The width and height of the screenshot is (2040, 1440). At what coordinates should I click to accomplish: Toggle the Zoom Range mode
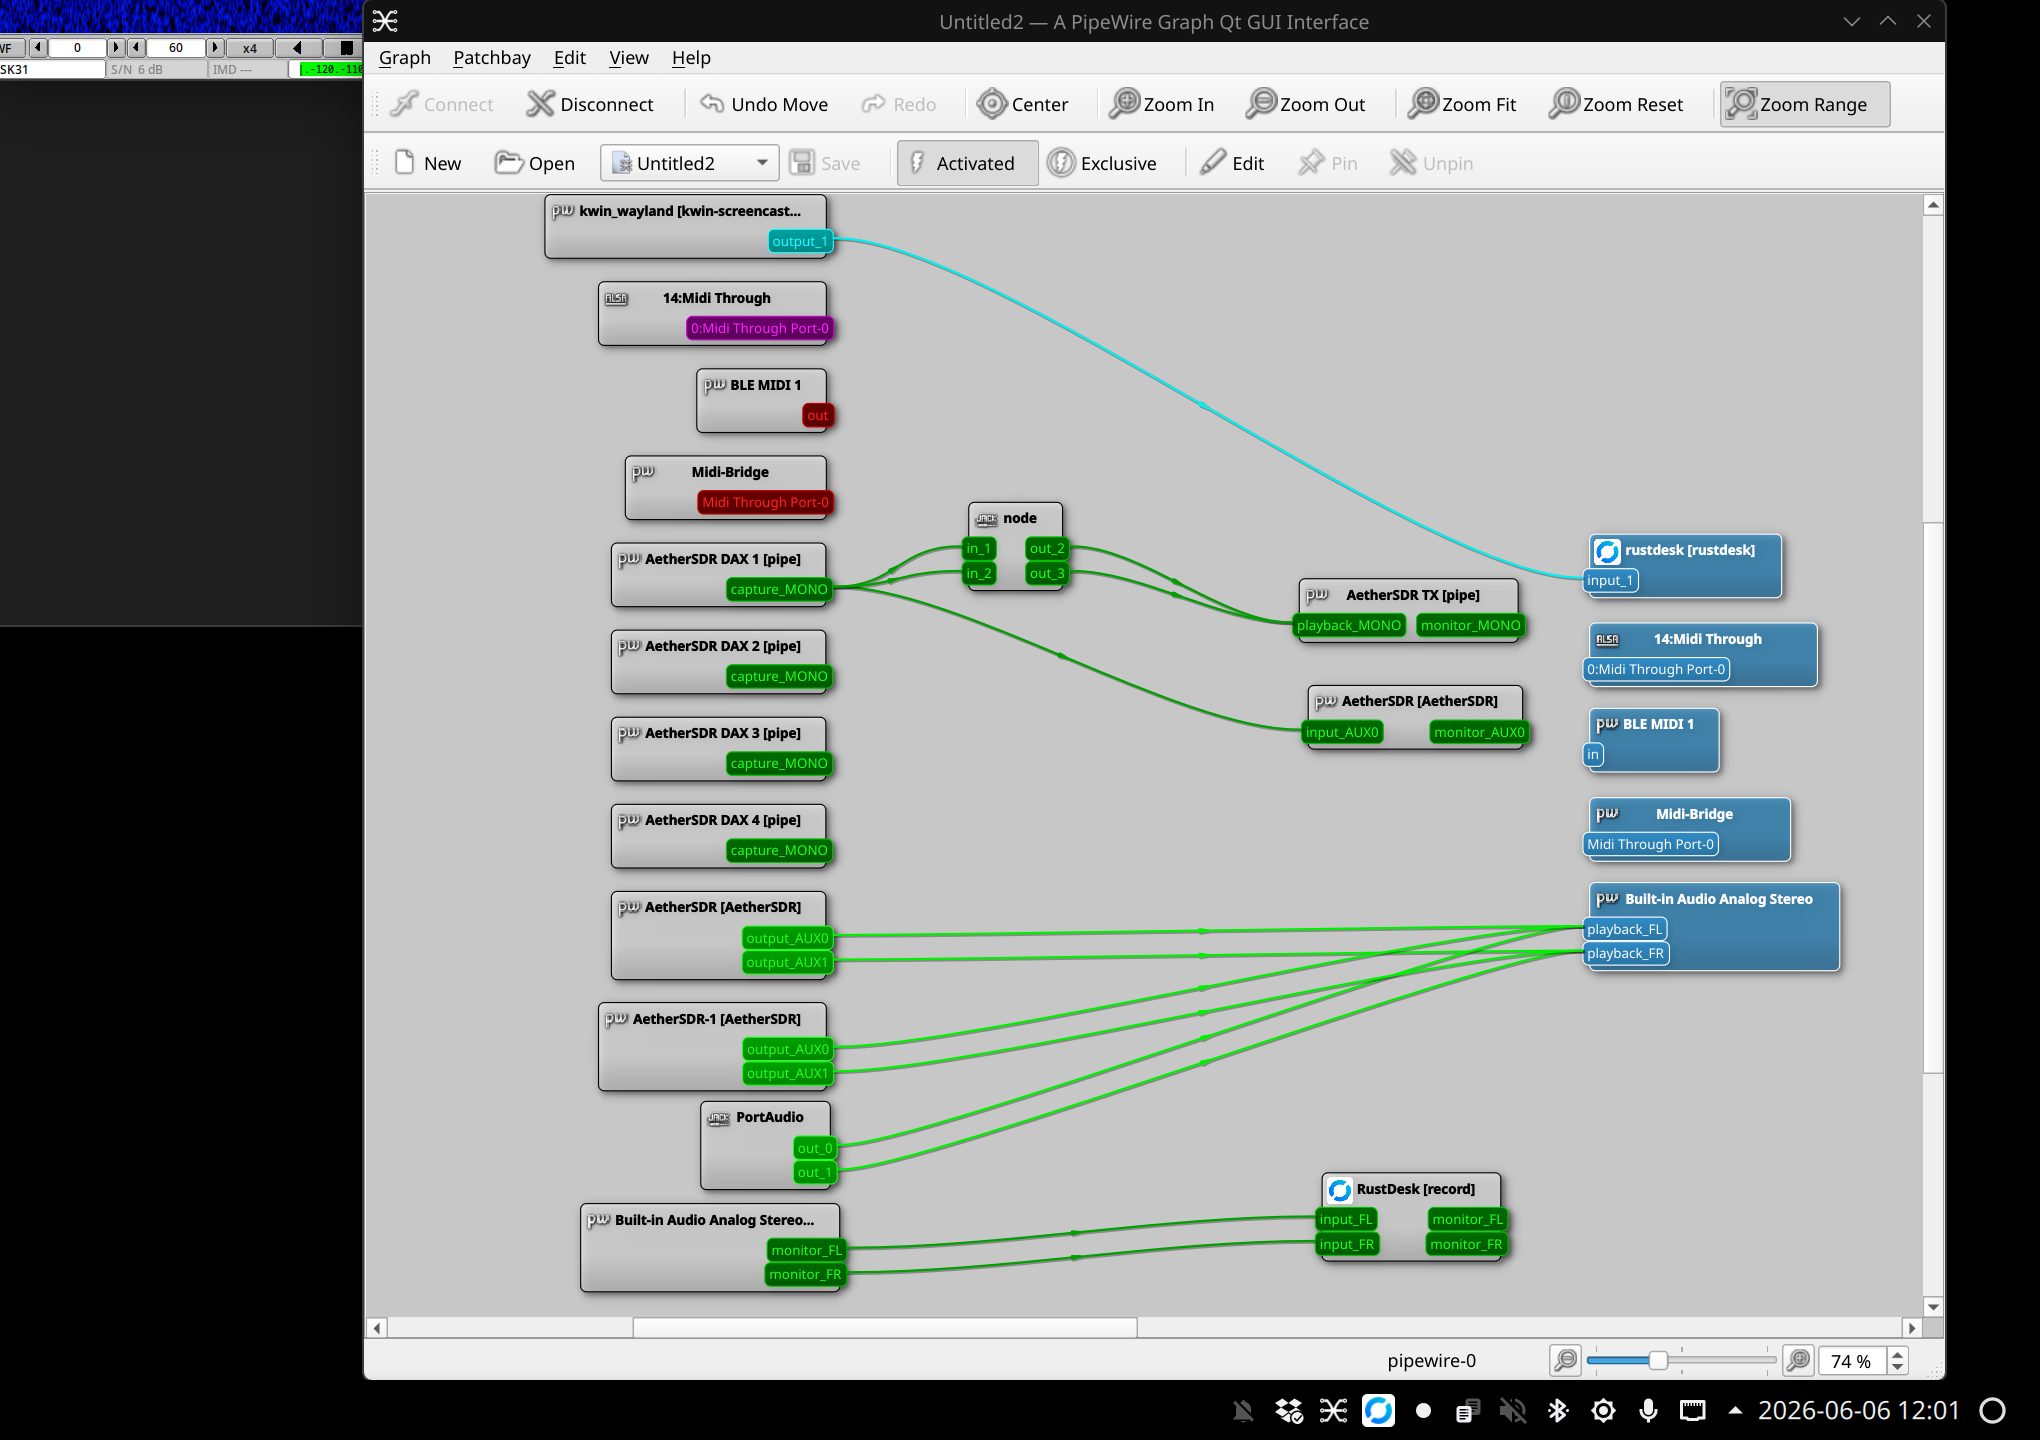(x=1805, y=104)
